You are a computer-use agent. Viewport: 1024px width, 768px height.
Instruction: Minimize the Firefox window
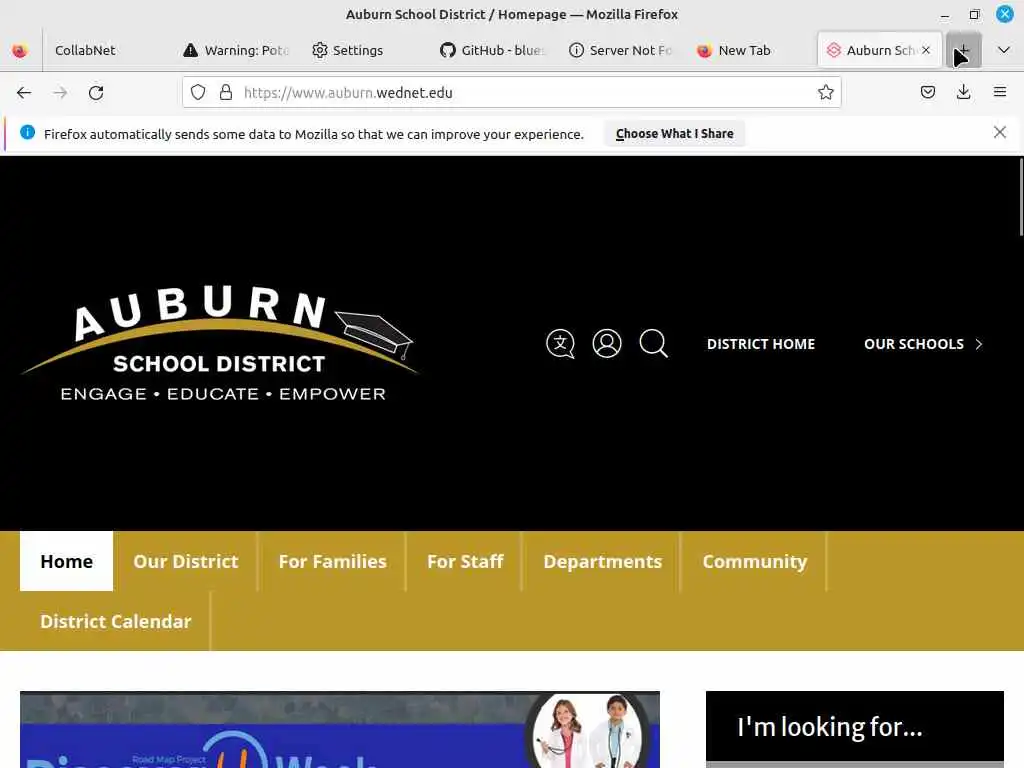(944, 14)
